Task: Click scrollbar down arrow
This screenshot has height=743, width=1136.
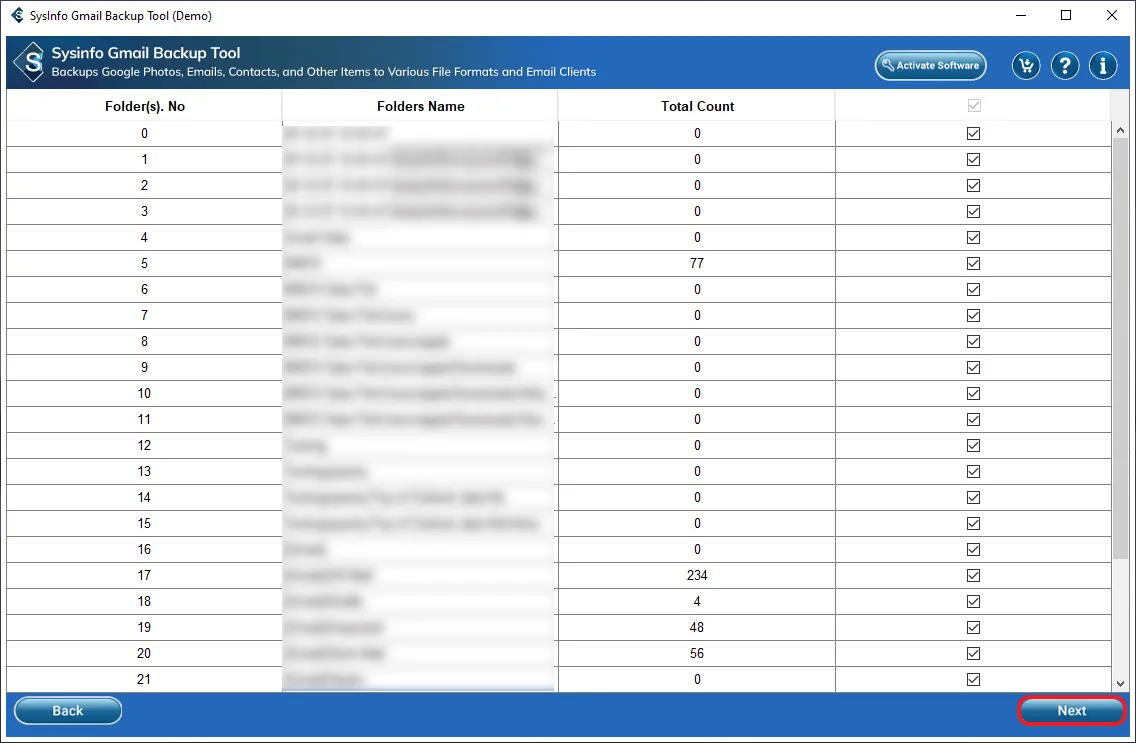Action: pos(1121,684)
